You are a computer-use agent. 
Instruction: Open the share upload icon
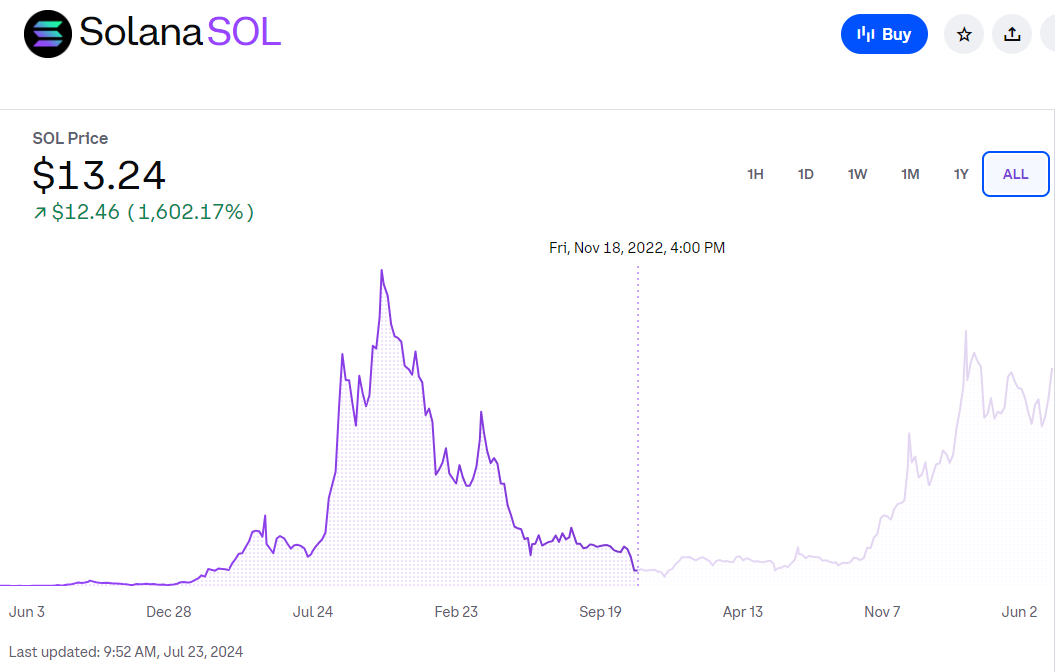1012,34
